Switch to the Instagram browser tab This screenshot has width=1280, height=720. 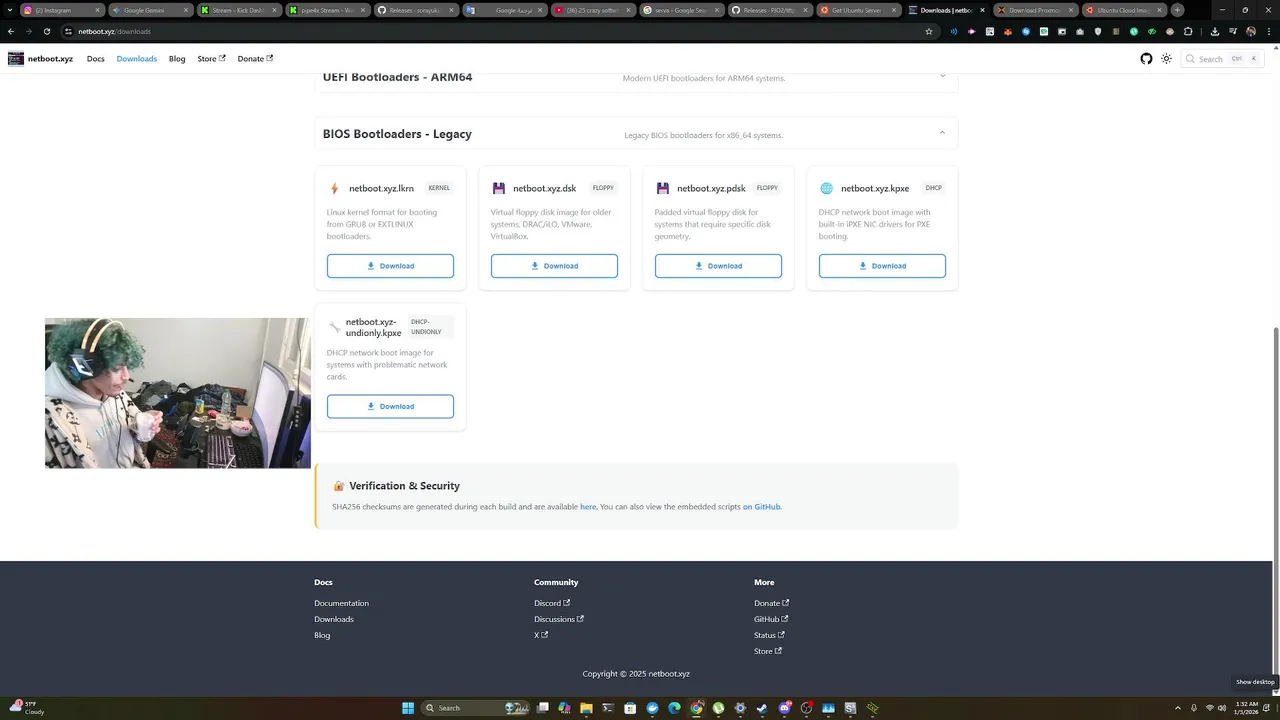(x=62, y=10)
